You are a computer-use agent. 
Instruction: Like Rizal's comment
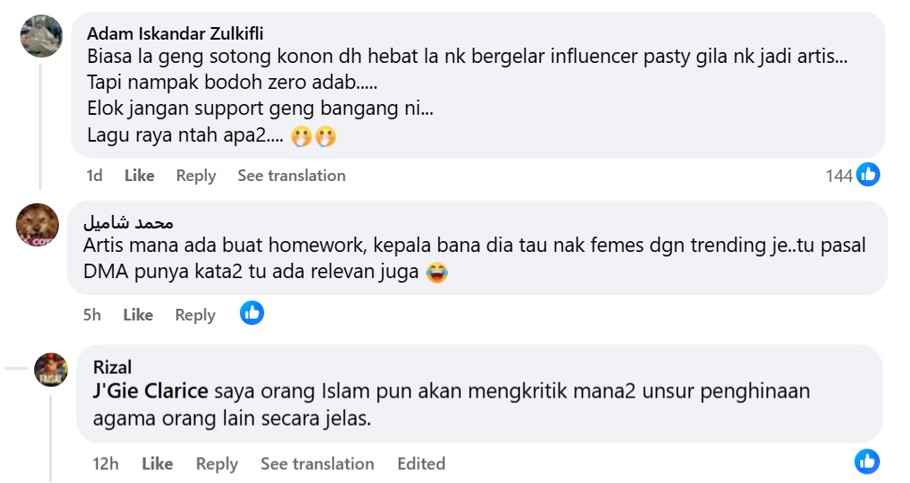click(157, 463)
